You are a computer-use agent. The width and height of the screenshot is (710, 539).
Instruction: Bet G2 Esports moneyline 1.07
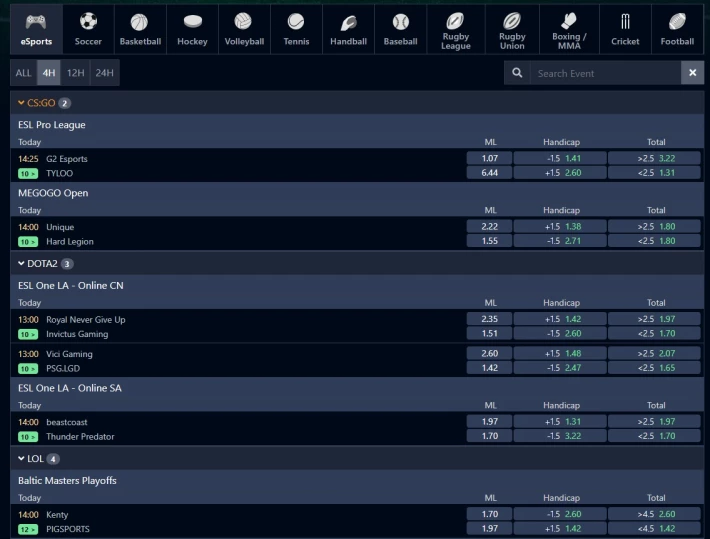489,158
